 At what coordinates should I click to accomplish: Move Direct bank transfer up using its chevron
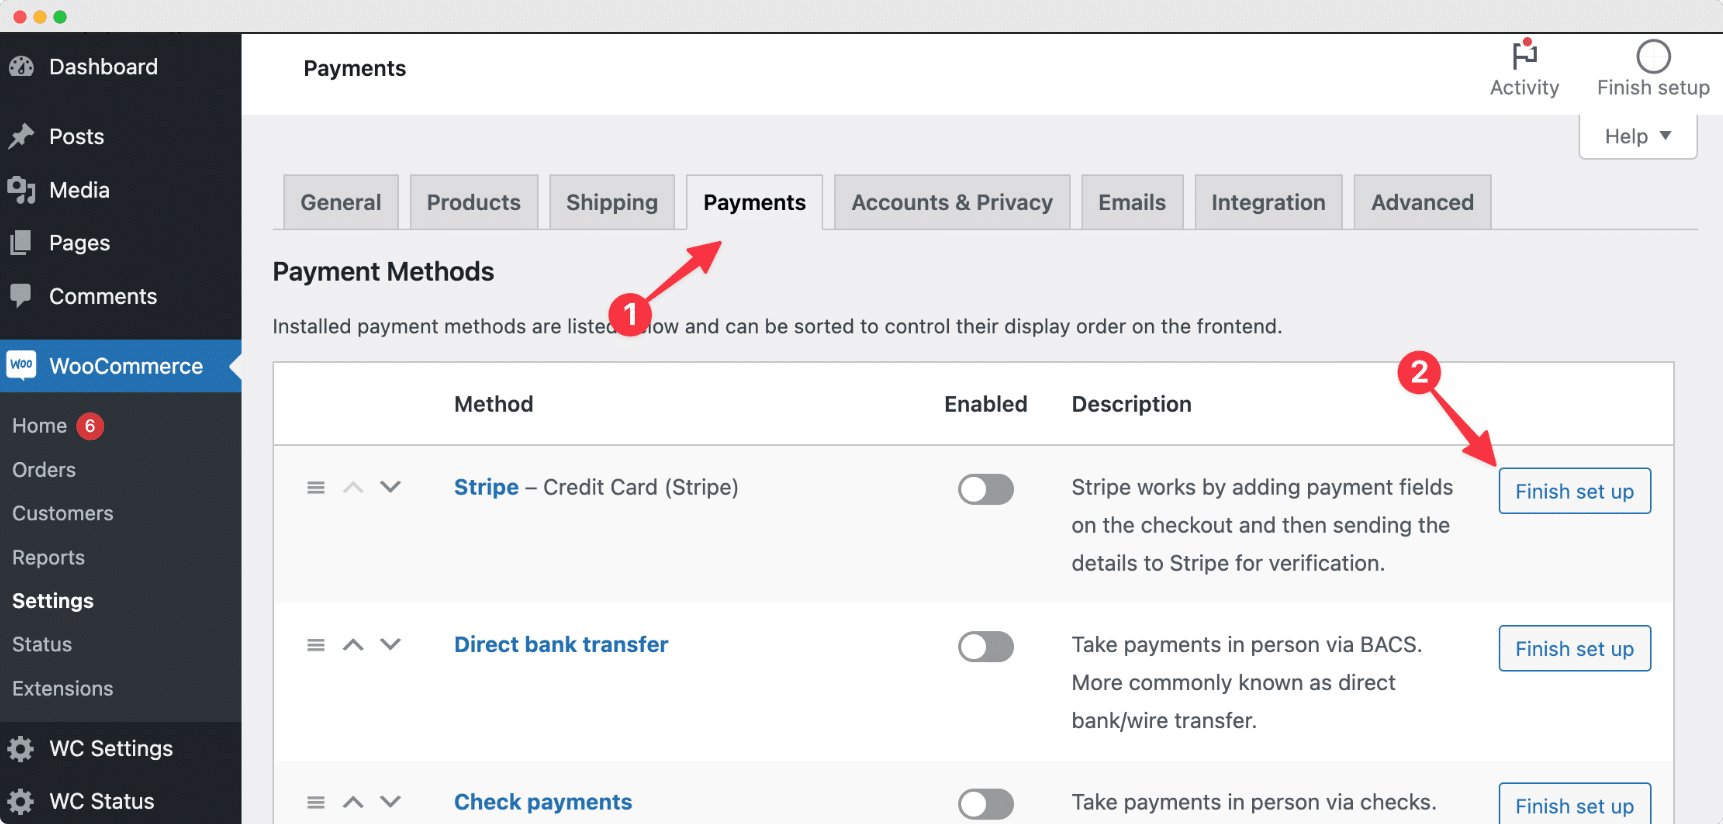tap(352, 644)
